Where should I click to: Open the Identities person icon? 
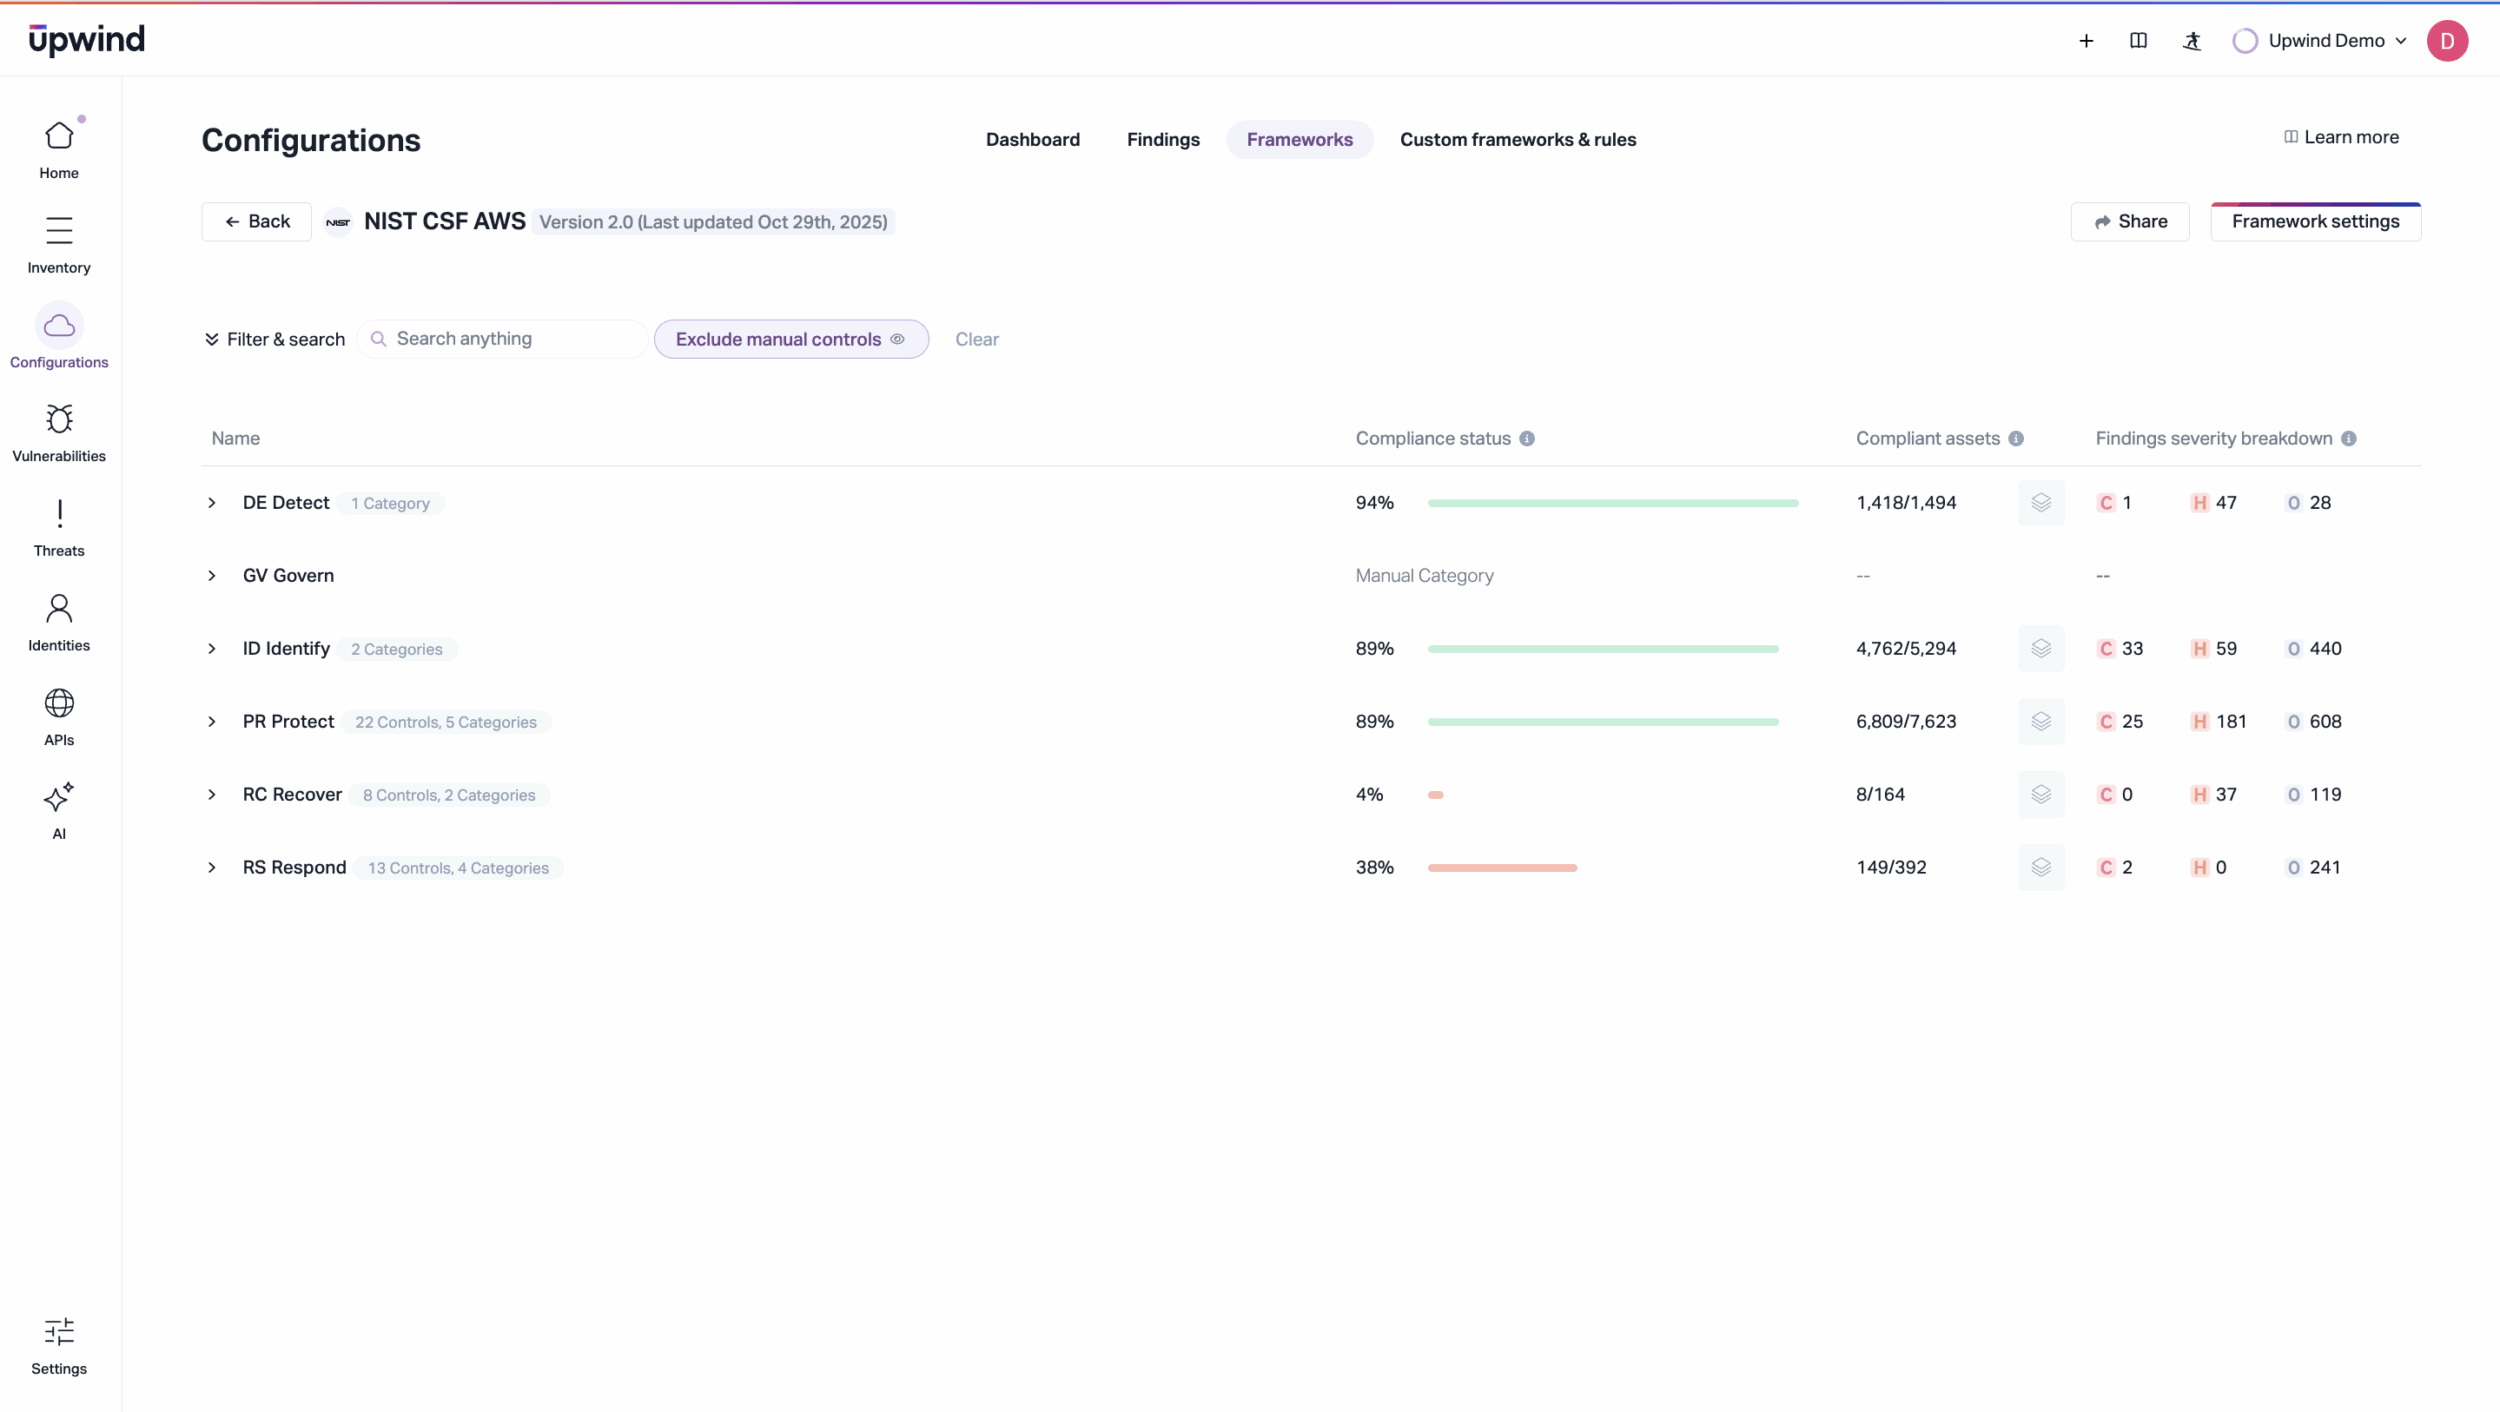click(x=59, y=609)
